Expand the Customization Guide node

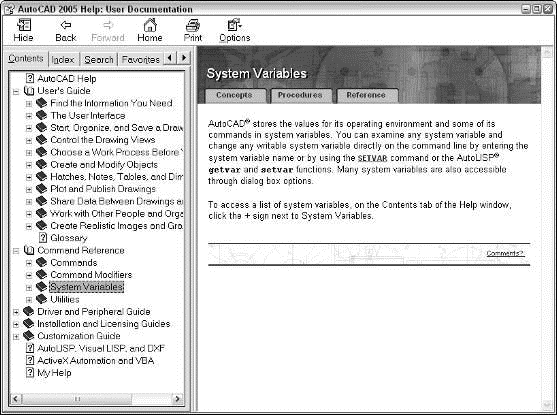(x=16, y=336)
